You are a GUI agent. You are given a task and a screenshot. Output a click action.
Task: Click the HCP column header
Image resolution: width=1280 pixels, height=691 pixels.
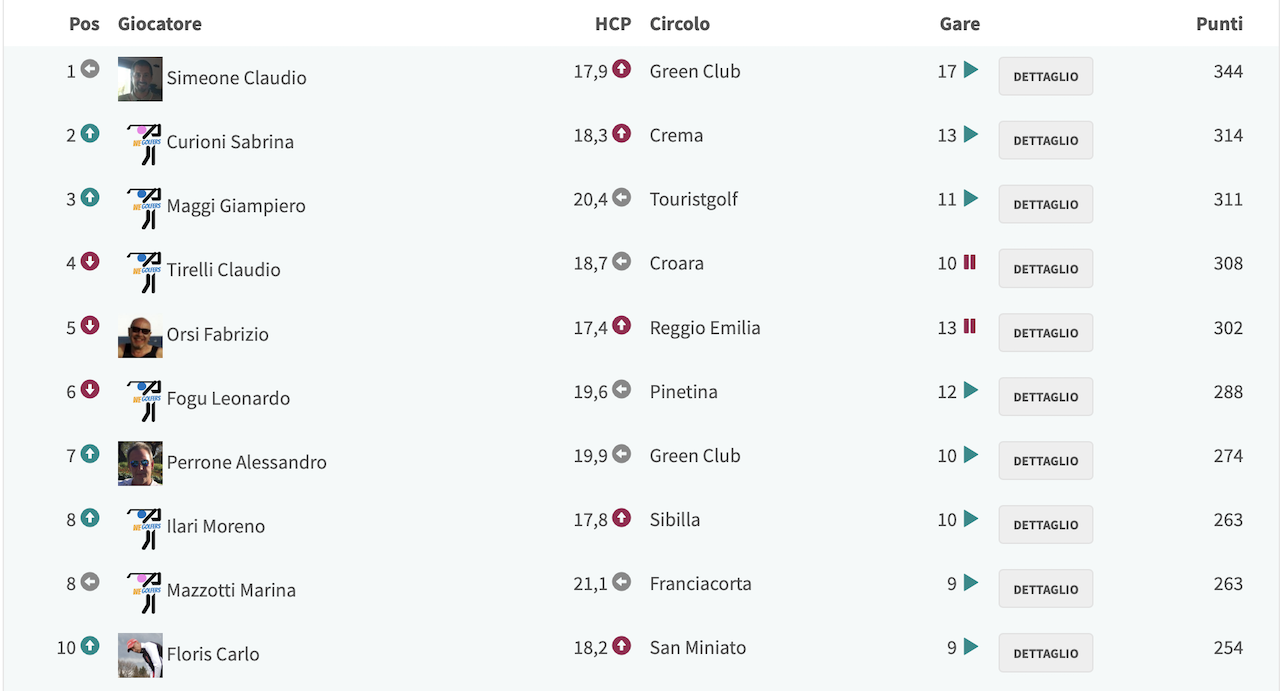(613, 23)
